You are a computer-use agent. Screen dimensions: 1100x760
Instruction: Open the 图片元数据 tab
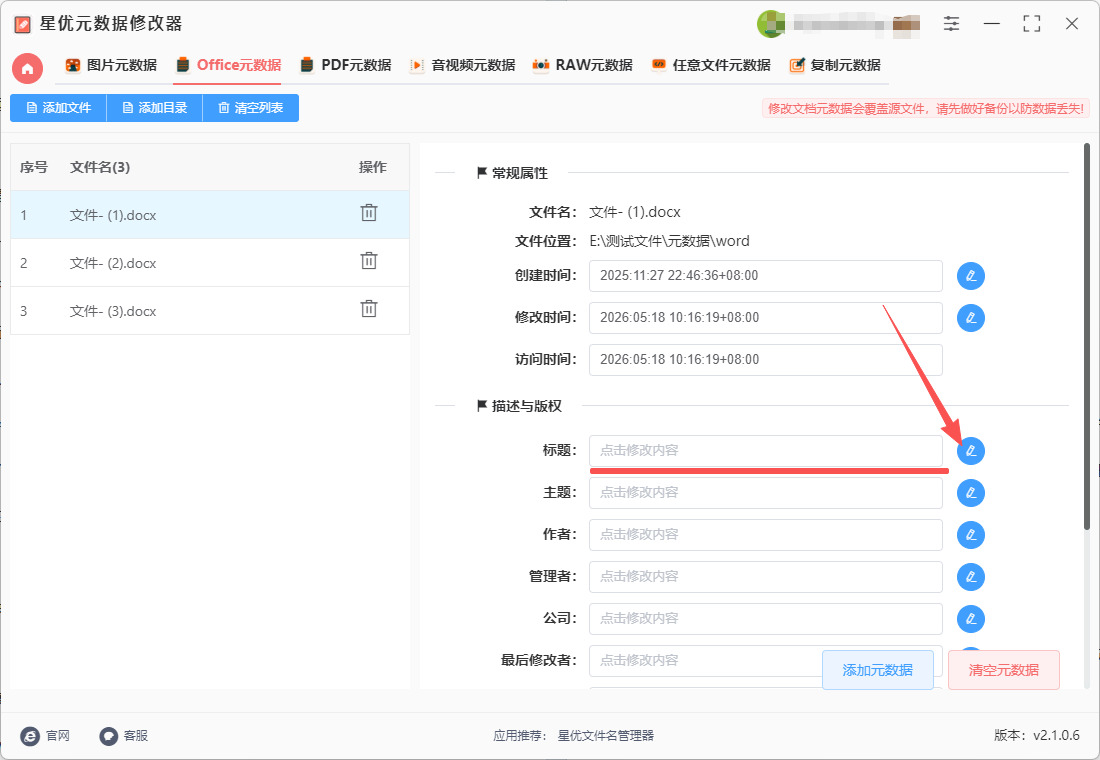click(111, 65)
